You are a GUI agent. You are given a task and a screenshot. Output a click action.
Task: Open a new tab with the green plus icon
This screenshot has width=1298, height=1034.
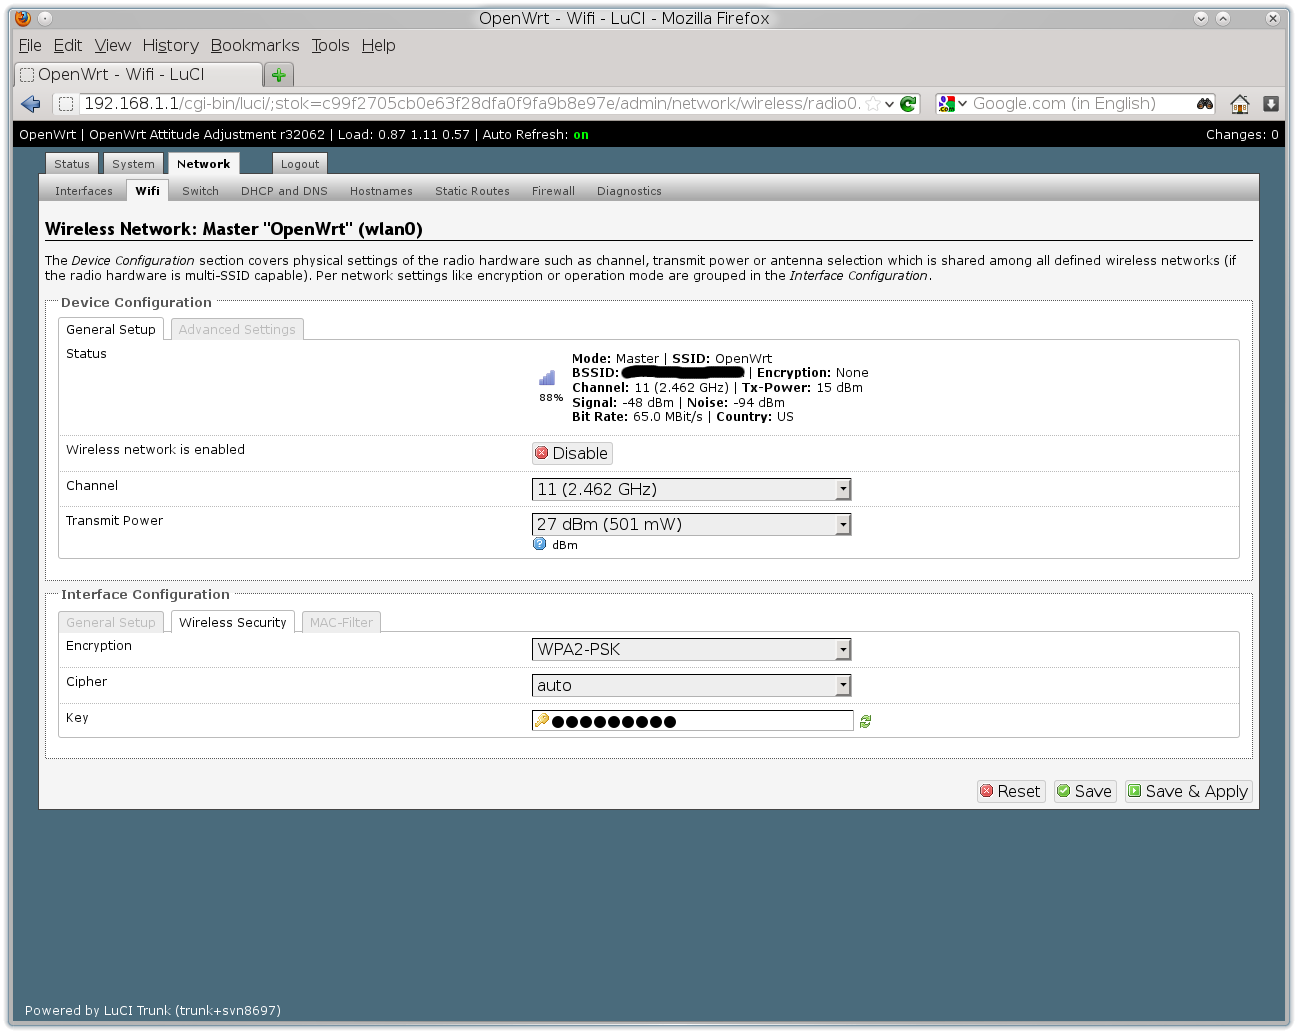[x=279, y=75]
